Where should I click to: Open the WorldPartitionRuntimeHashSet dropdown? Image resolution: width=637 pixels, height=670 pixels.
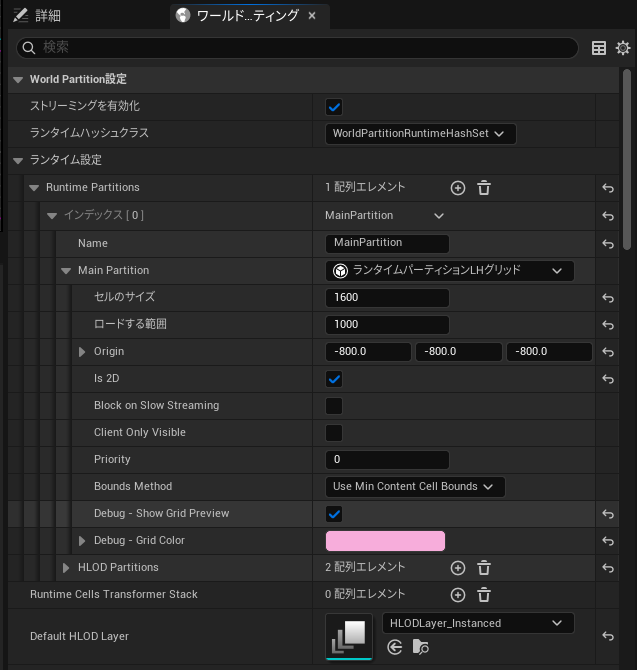point(420,134)
